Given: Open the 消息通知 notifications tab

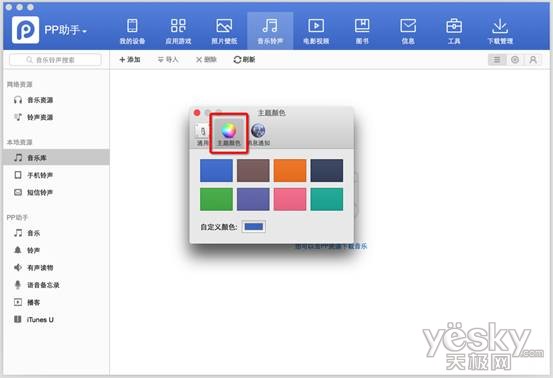Looking at the screenshot, I should coord(259,135).
